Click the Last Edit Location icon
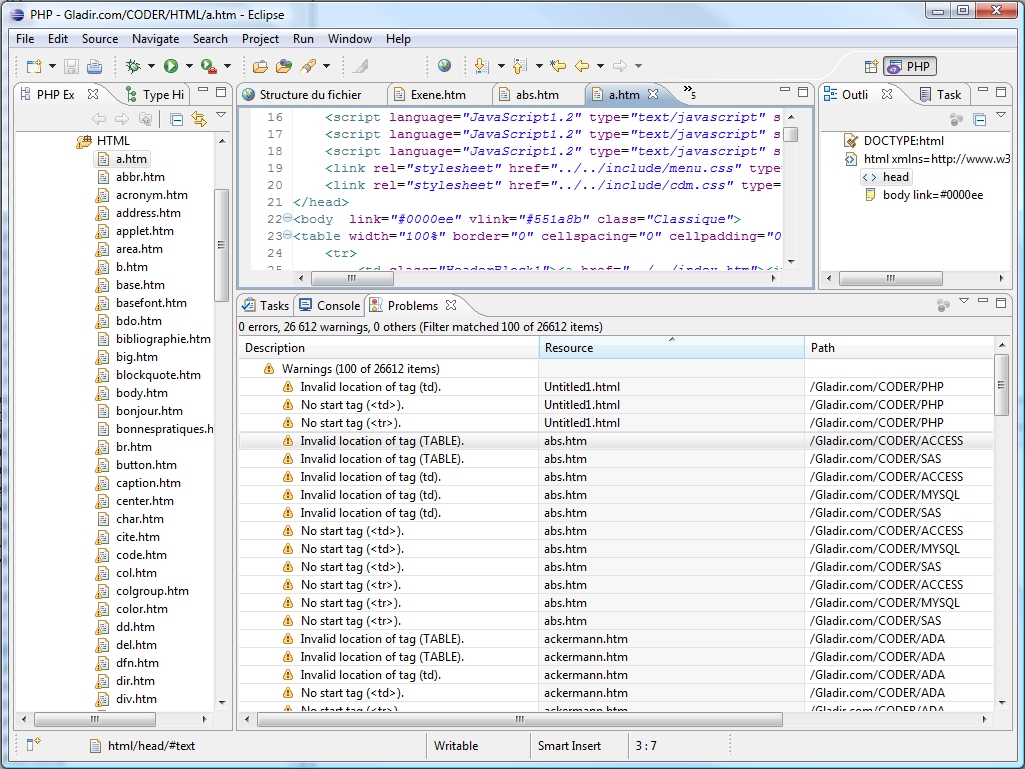1025x769 pixels. point(558,66)
